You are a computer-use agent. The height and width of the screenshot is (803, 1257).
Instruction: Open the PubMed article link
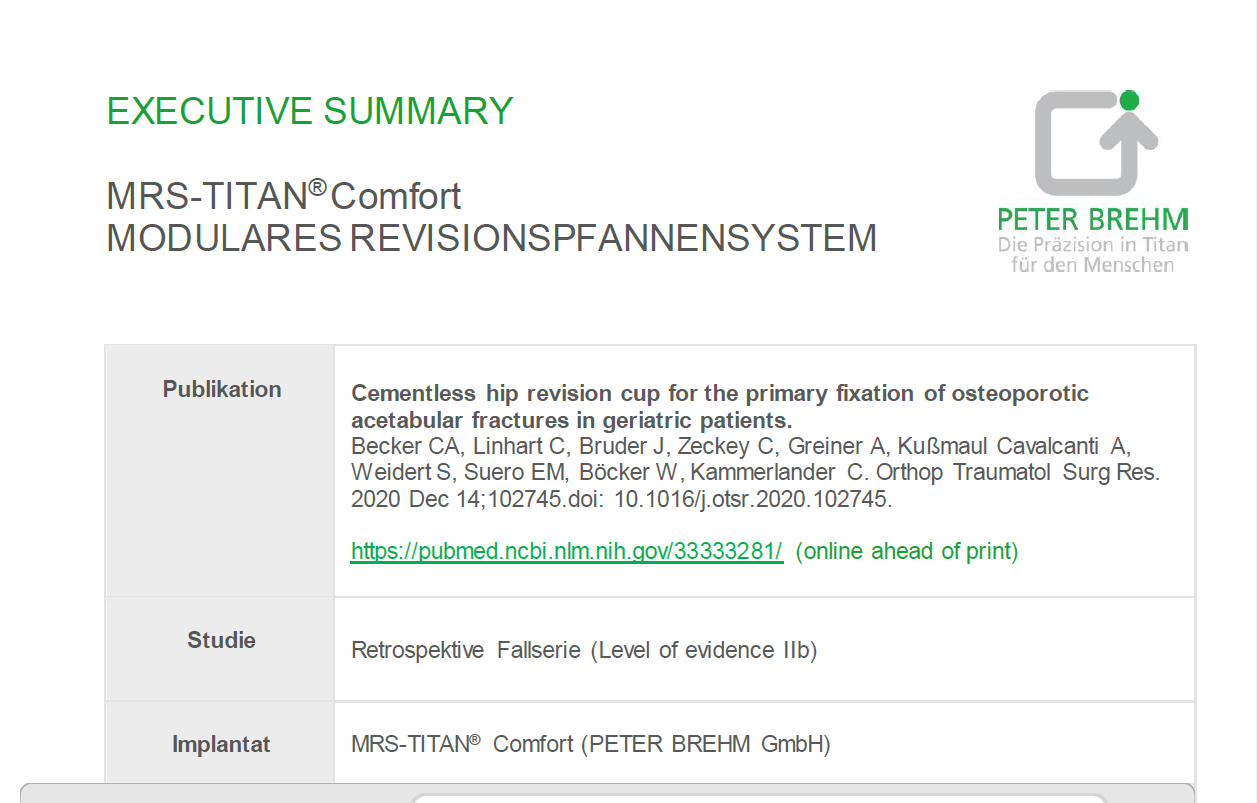(x=566, y=551)
